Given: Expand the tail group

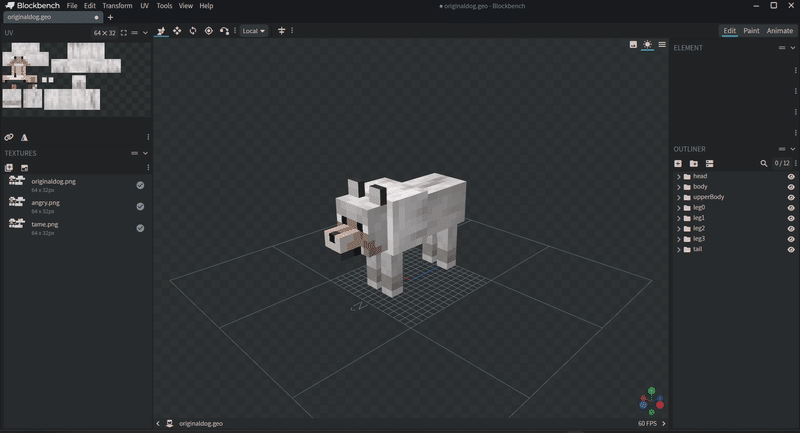Looking at the screenshot, I should (679, 249).
